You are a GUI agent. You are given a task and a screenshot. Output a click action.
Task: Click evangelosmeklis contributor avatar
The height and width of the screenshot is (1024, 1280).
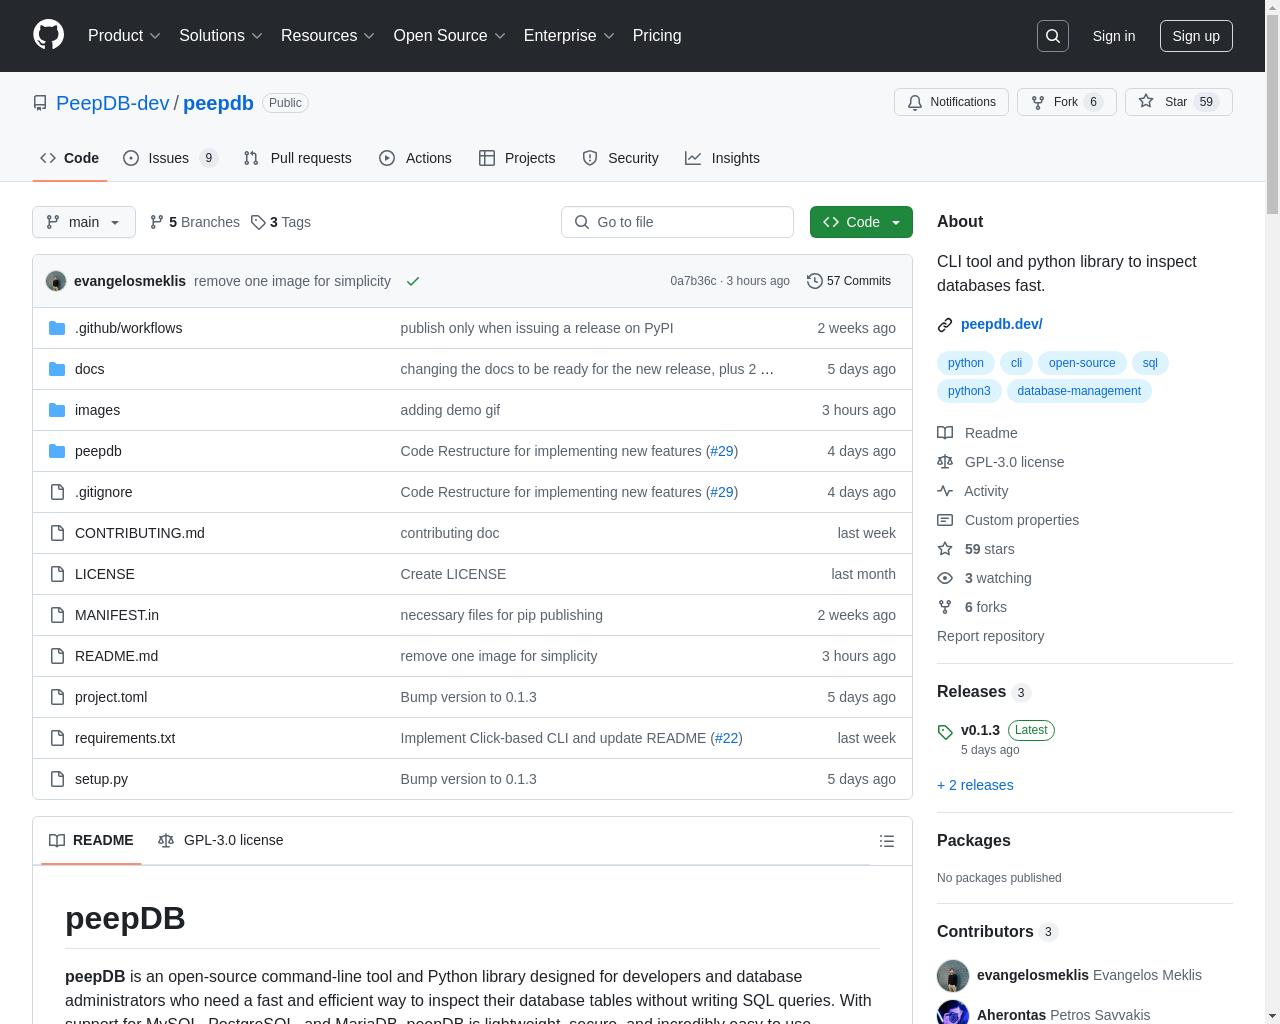pos(953,975)
